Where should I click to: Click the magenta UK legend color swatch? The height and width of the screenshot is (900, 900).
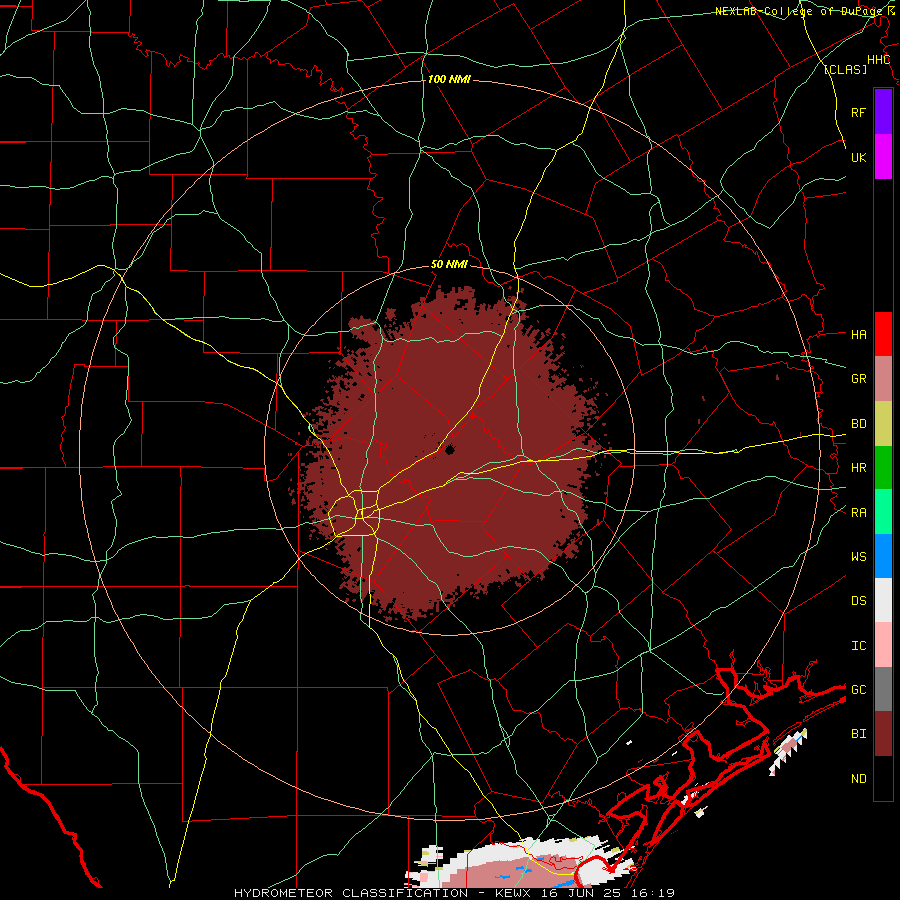(x=883, y=157)
